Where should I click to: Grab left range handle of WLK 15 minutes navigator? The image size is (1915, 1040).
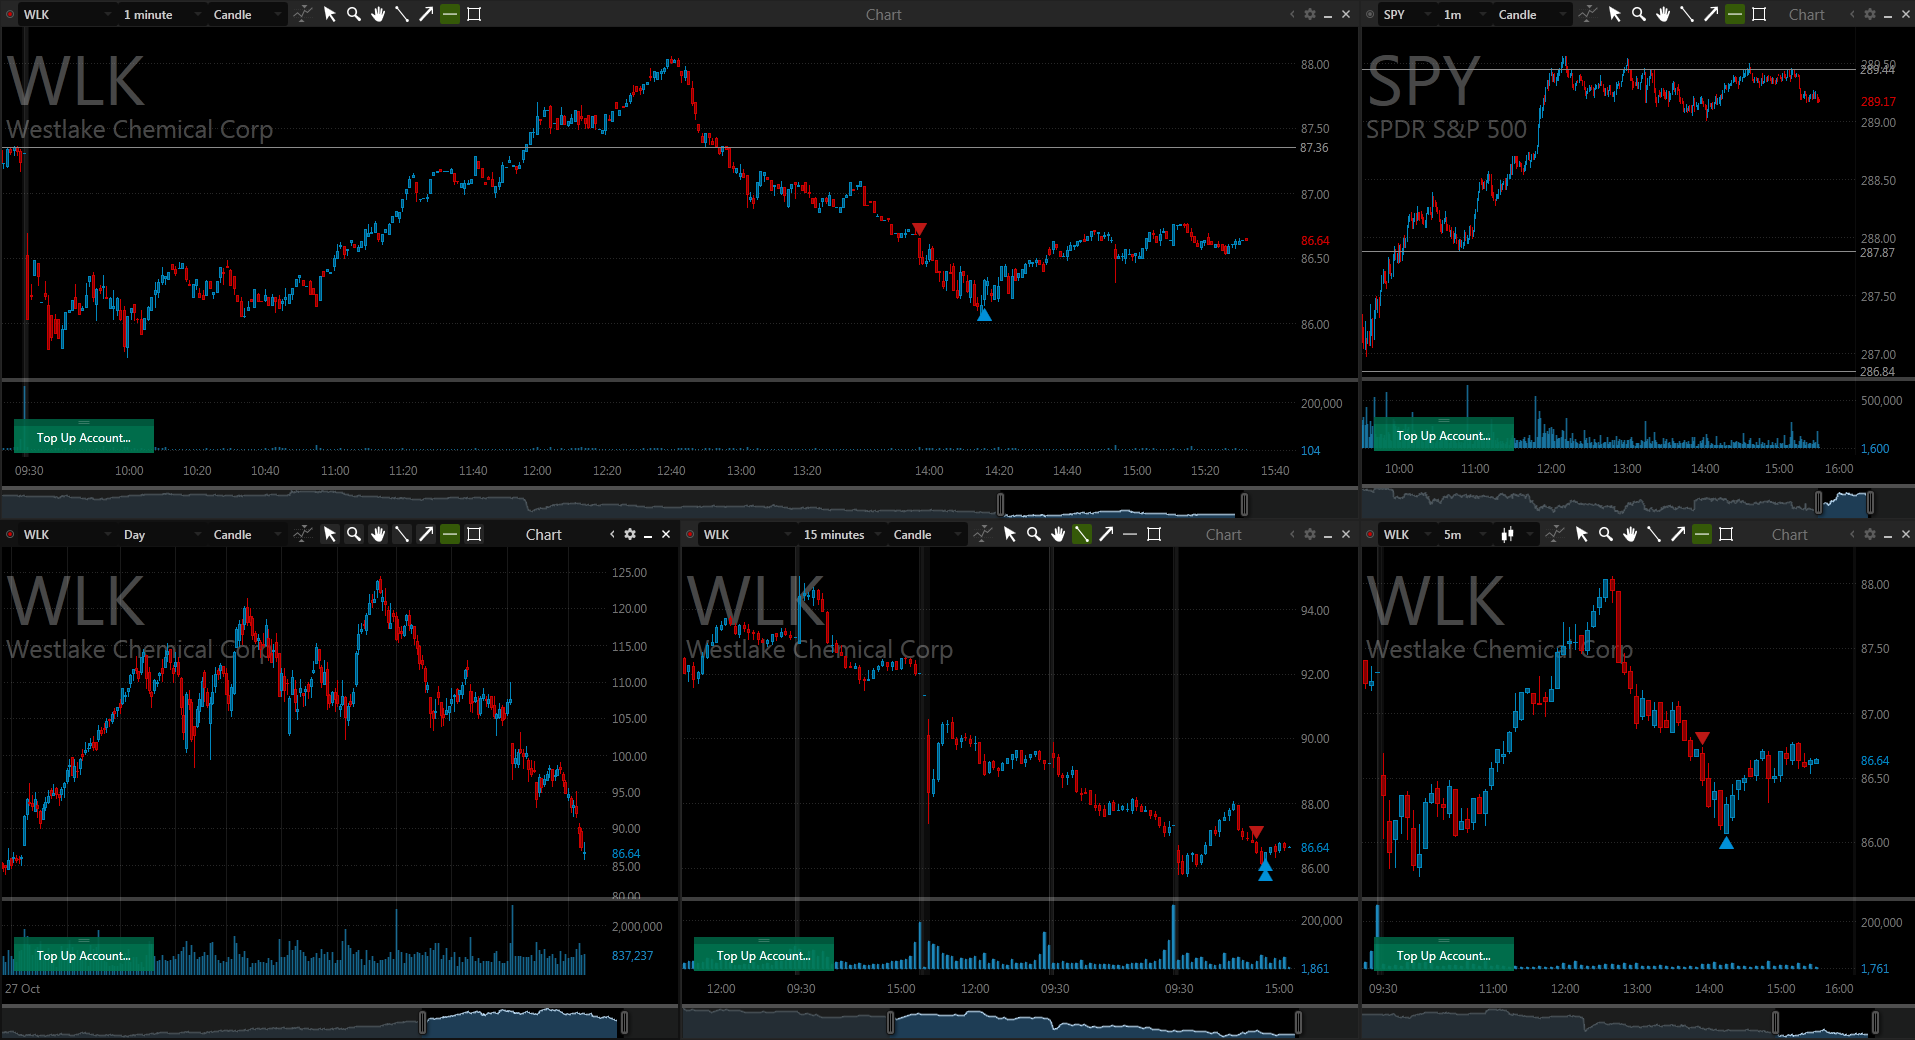click(x=890, y=1022)
